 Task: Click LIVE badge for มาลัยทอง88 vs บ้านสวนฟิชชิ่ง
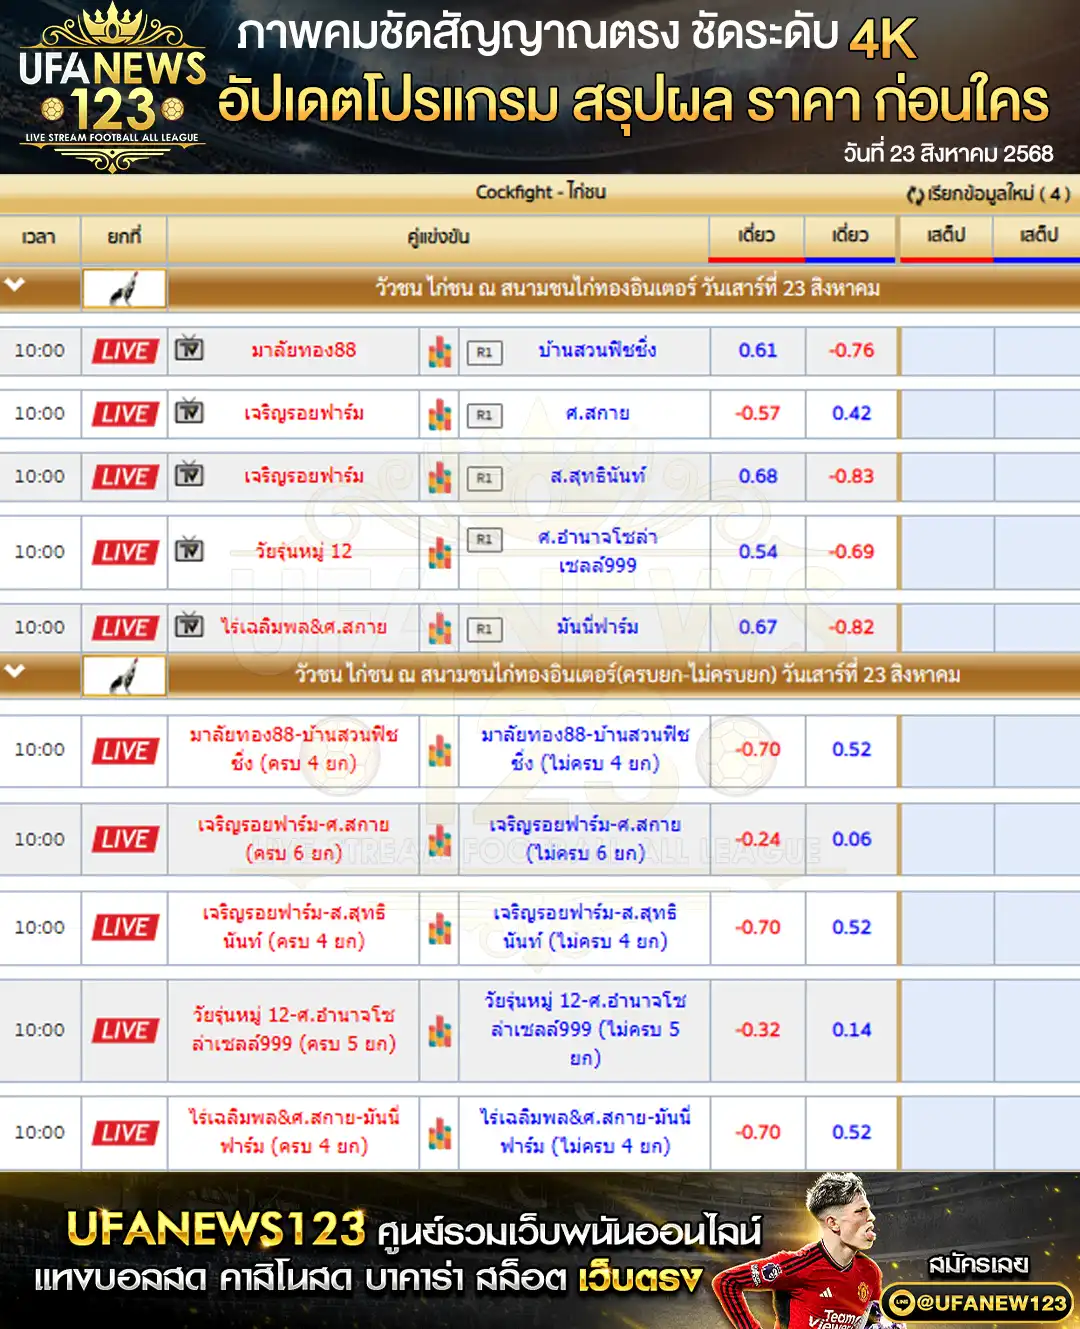tap(125, 351)
